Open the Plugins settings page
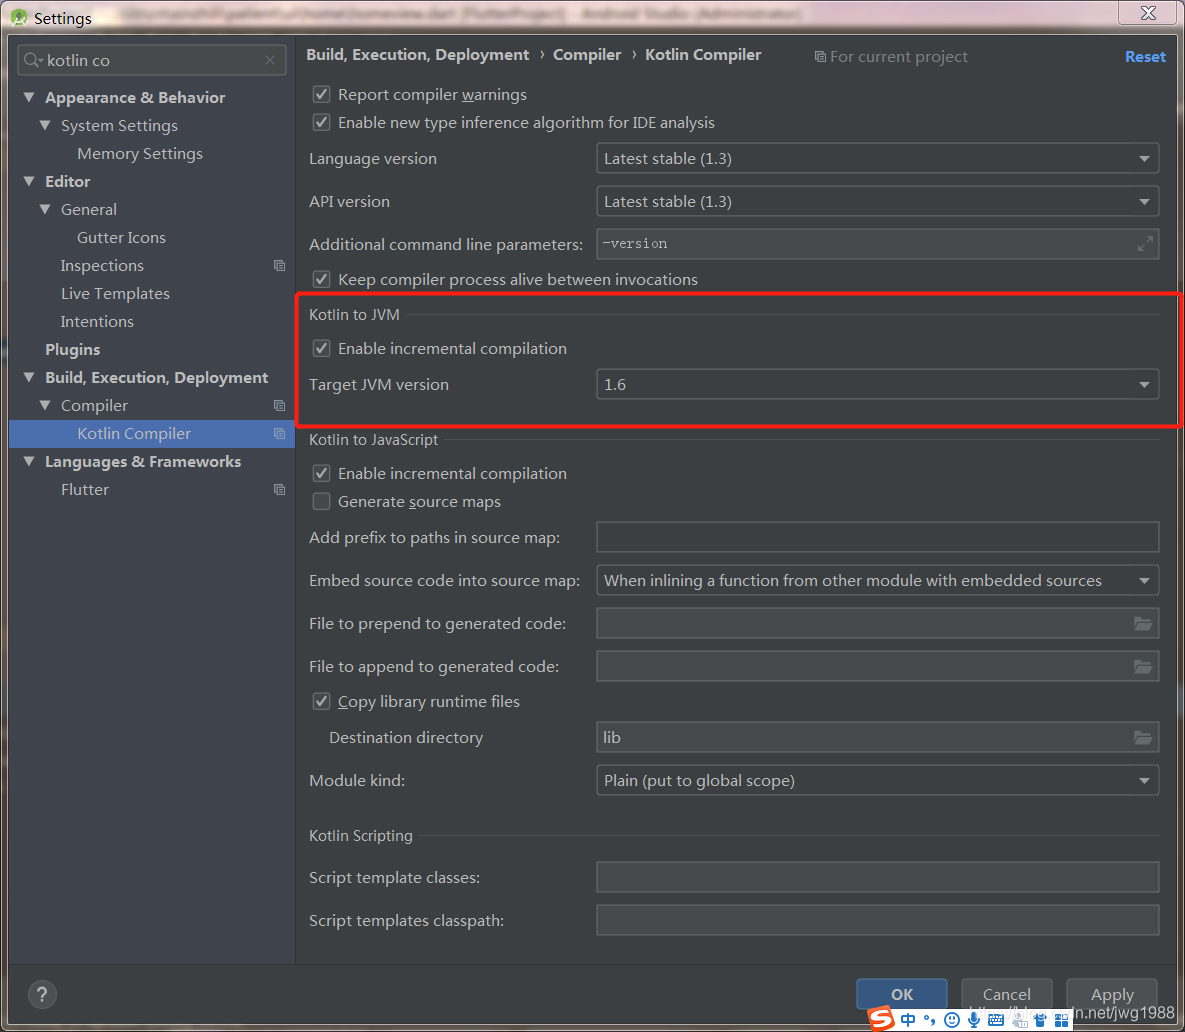This screenshot has width=1185, height=1032. [73, 350]
